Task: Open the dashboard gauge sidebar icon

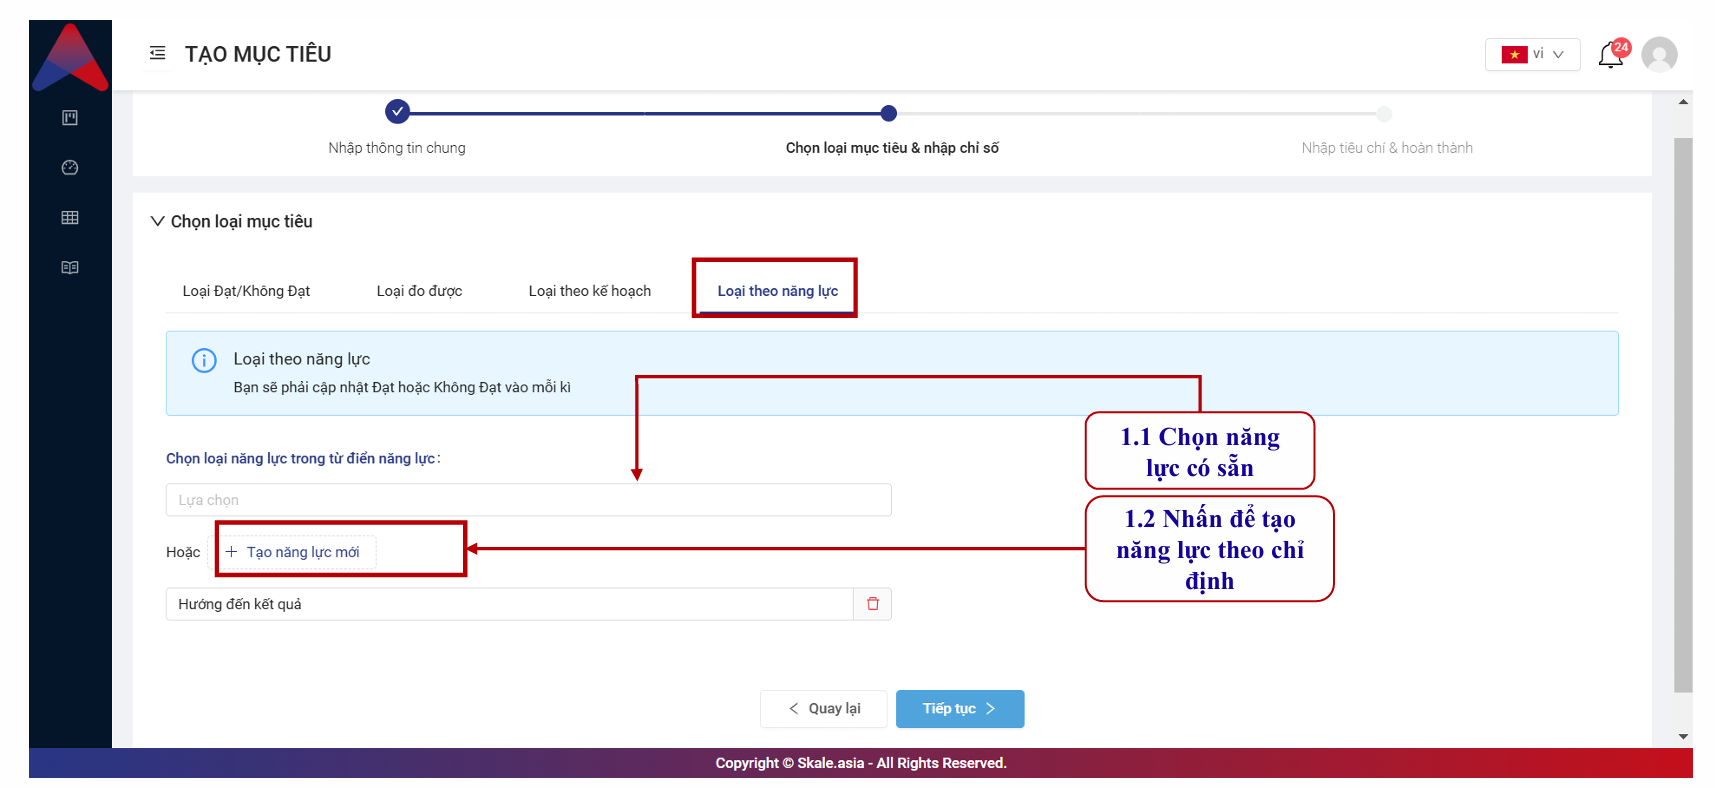Action: pos(70,168)
